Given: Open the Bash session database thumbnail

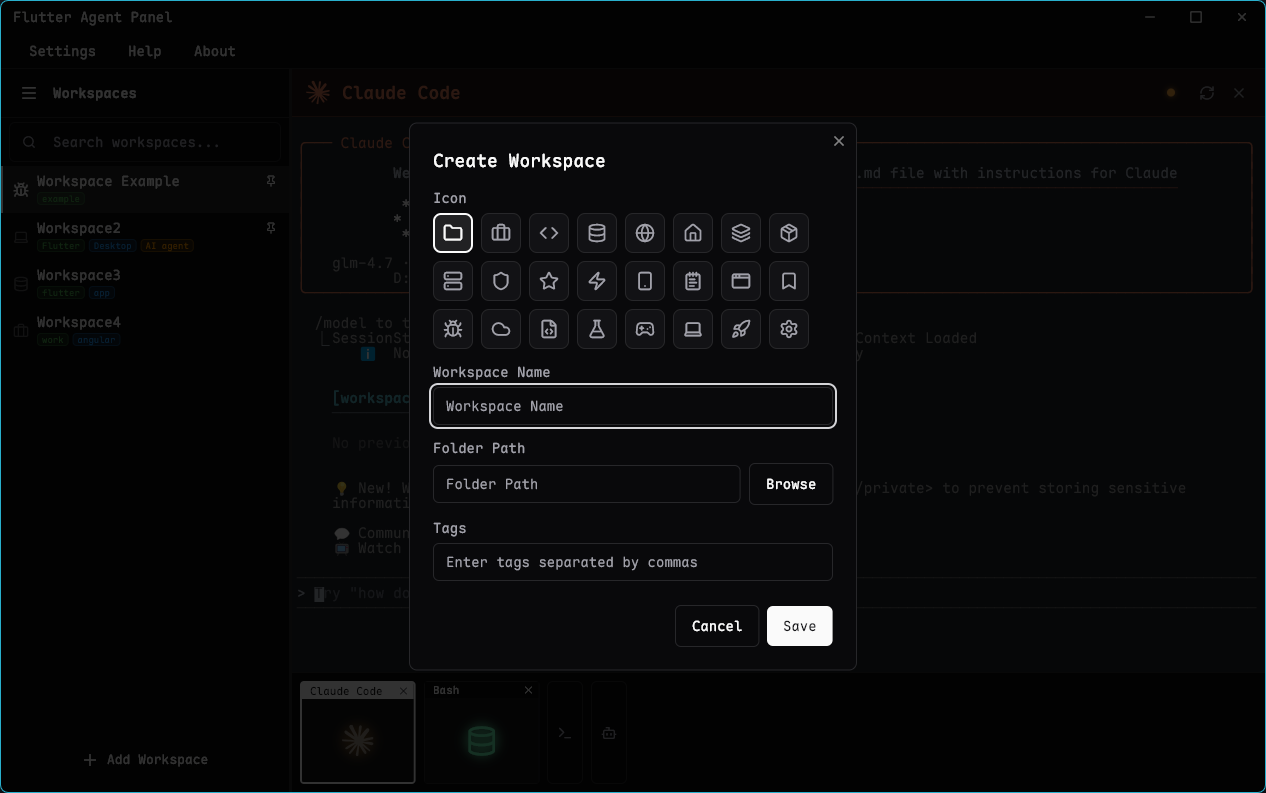Looking at the screenshot, I should click(482, 740).
